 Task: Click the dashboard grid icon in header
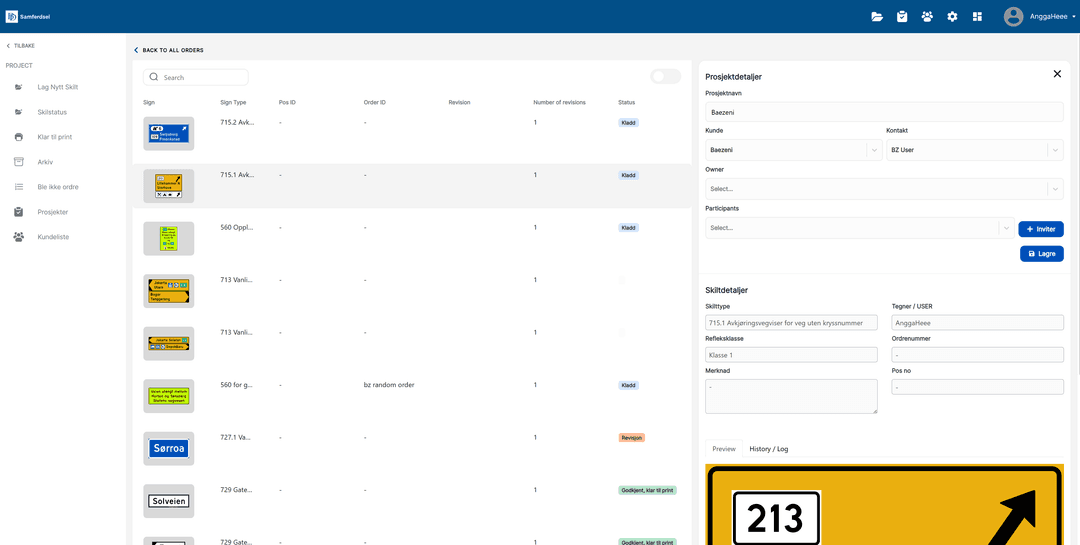point(977,16)
